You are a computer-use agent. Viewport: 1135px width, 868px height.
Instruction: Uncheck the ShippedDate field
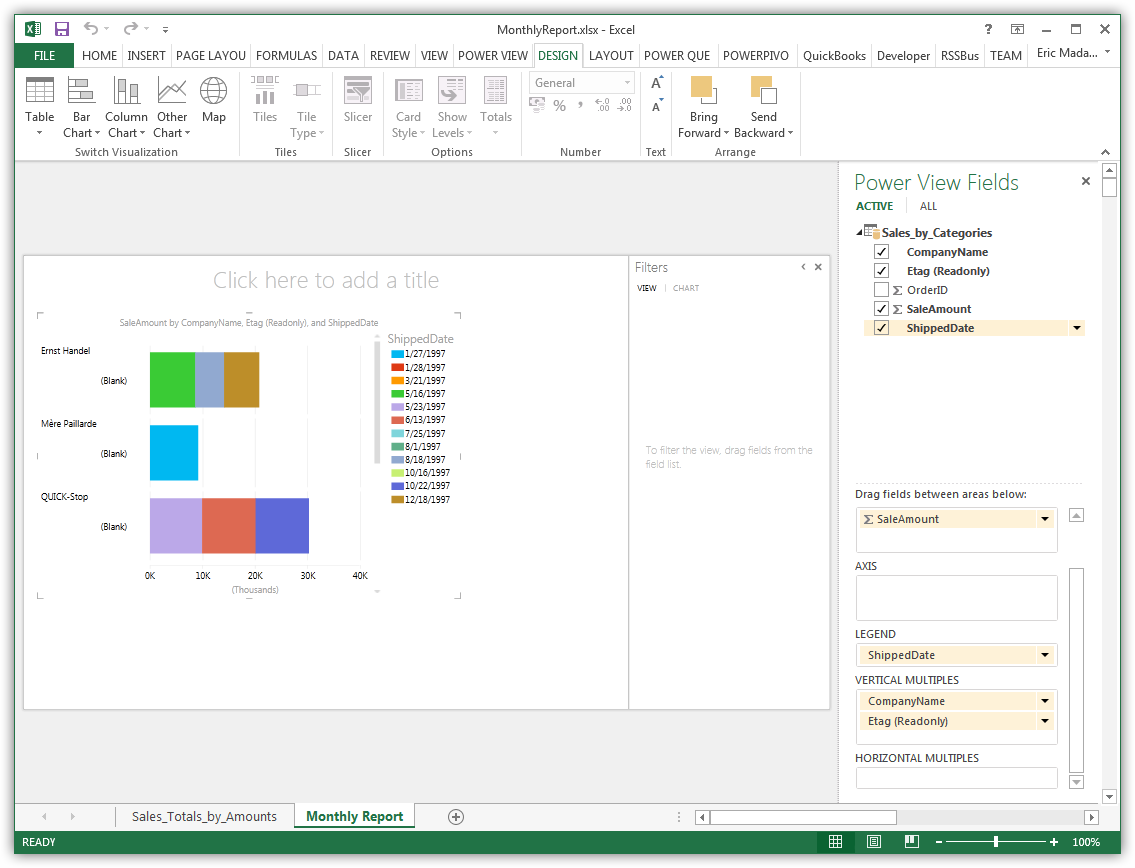point(881,327)
